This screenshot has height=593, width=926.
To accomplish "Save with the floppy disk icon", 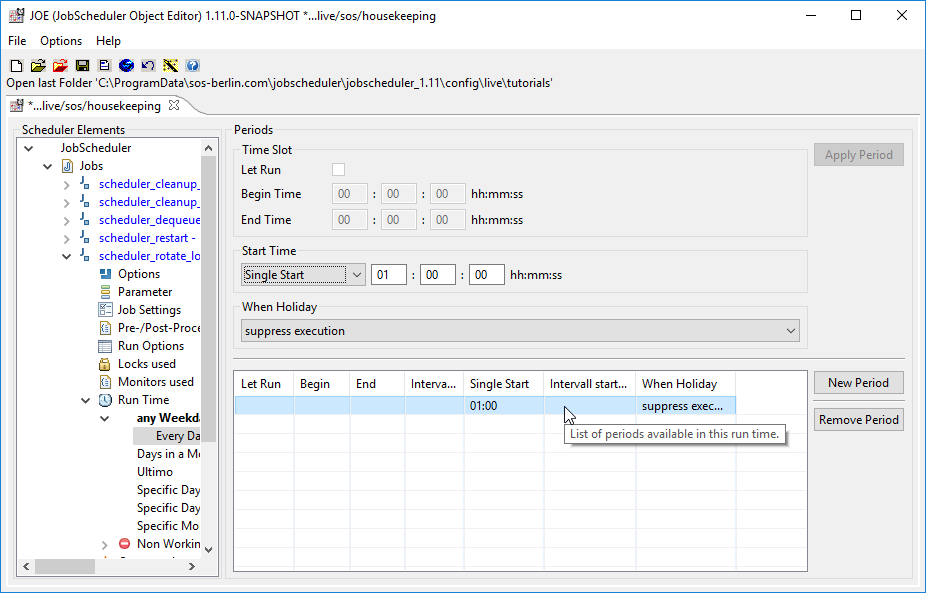I will tap(82, 65).
